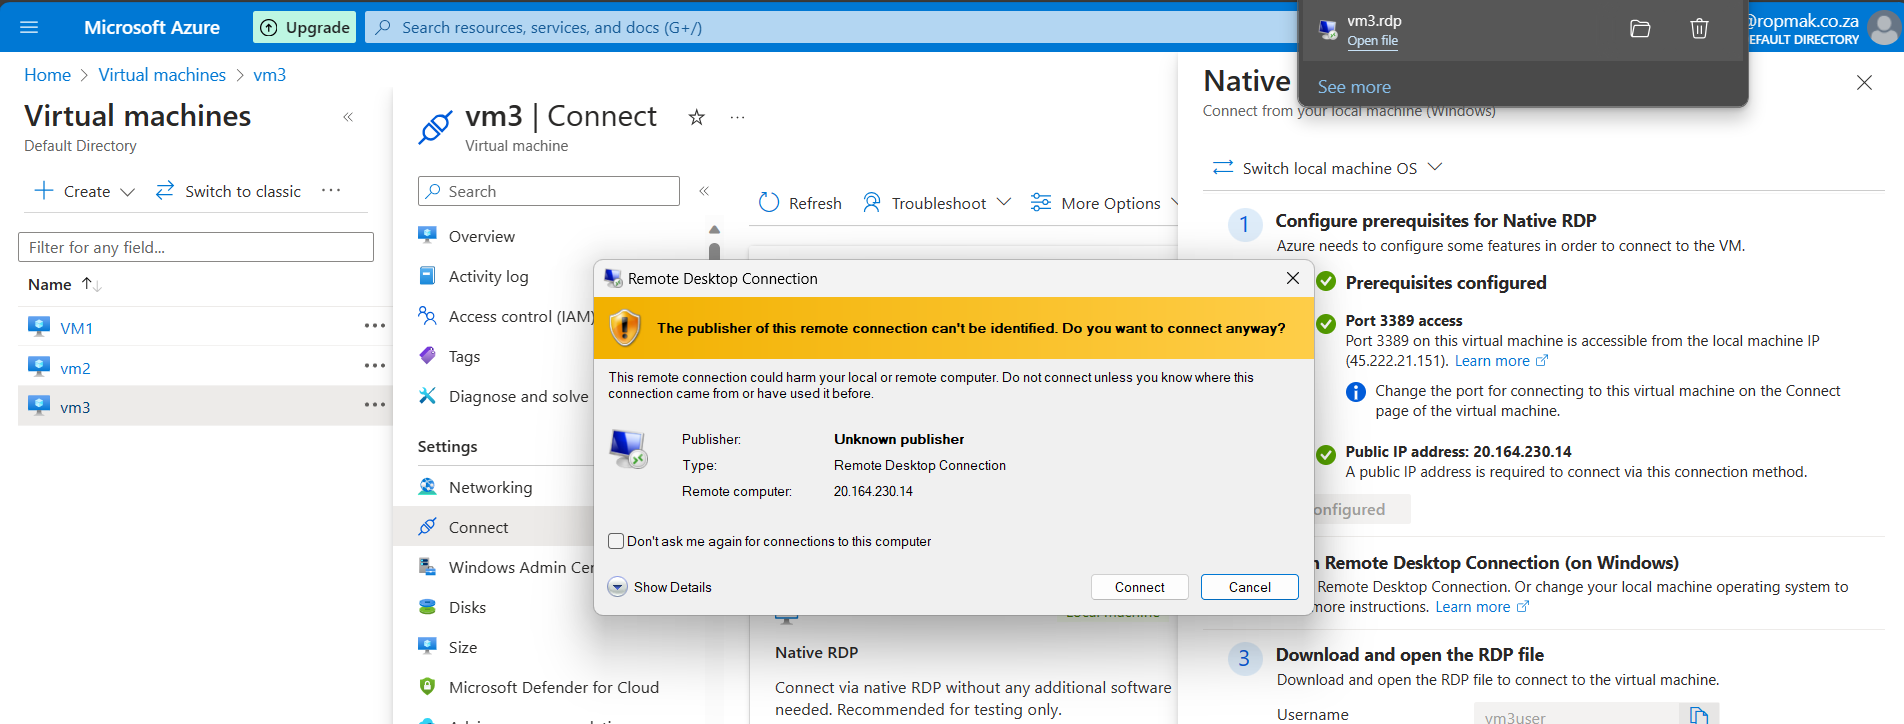Select vm3 in the virtual machines list

coord(75,407)
